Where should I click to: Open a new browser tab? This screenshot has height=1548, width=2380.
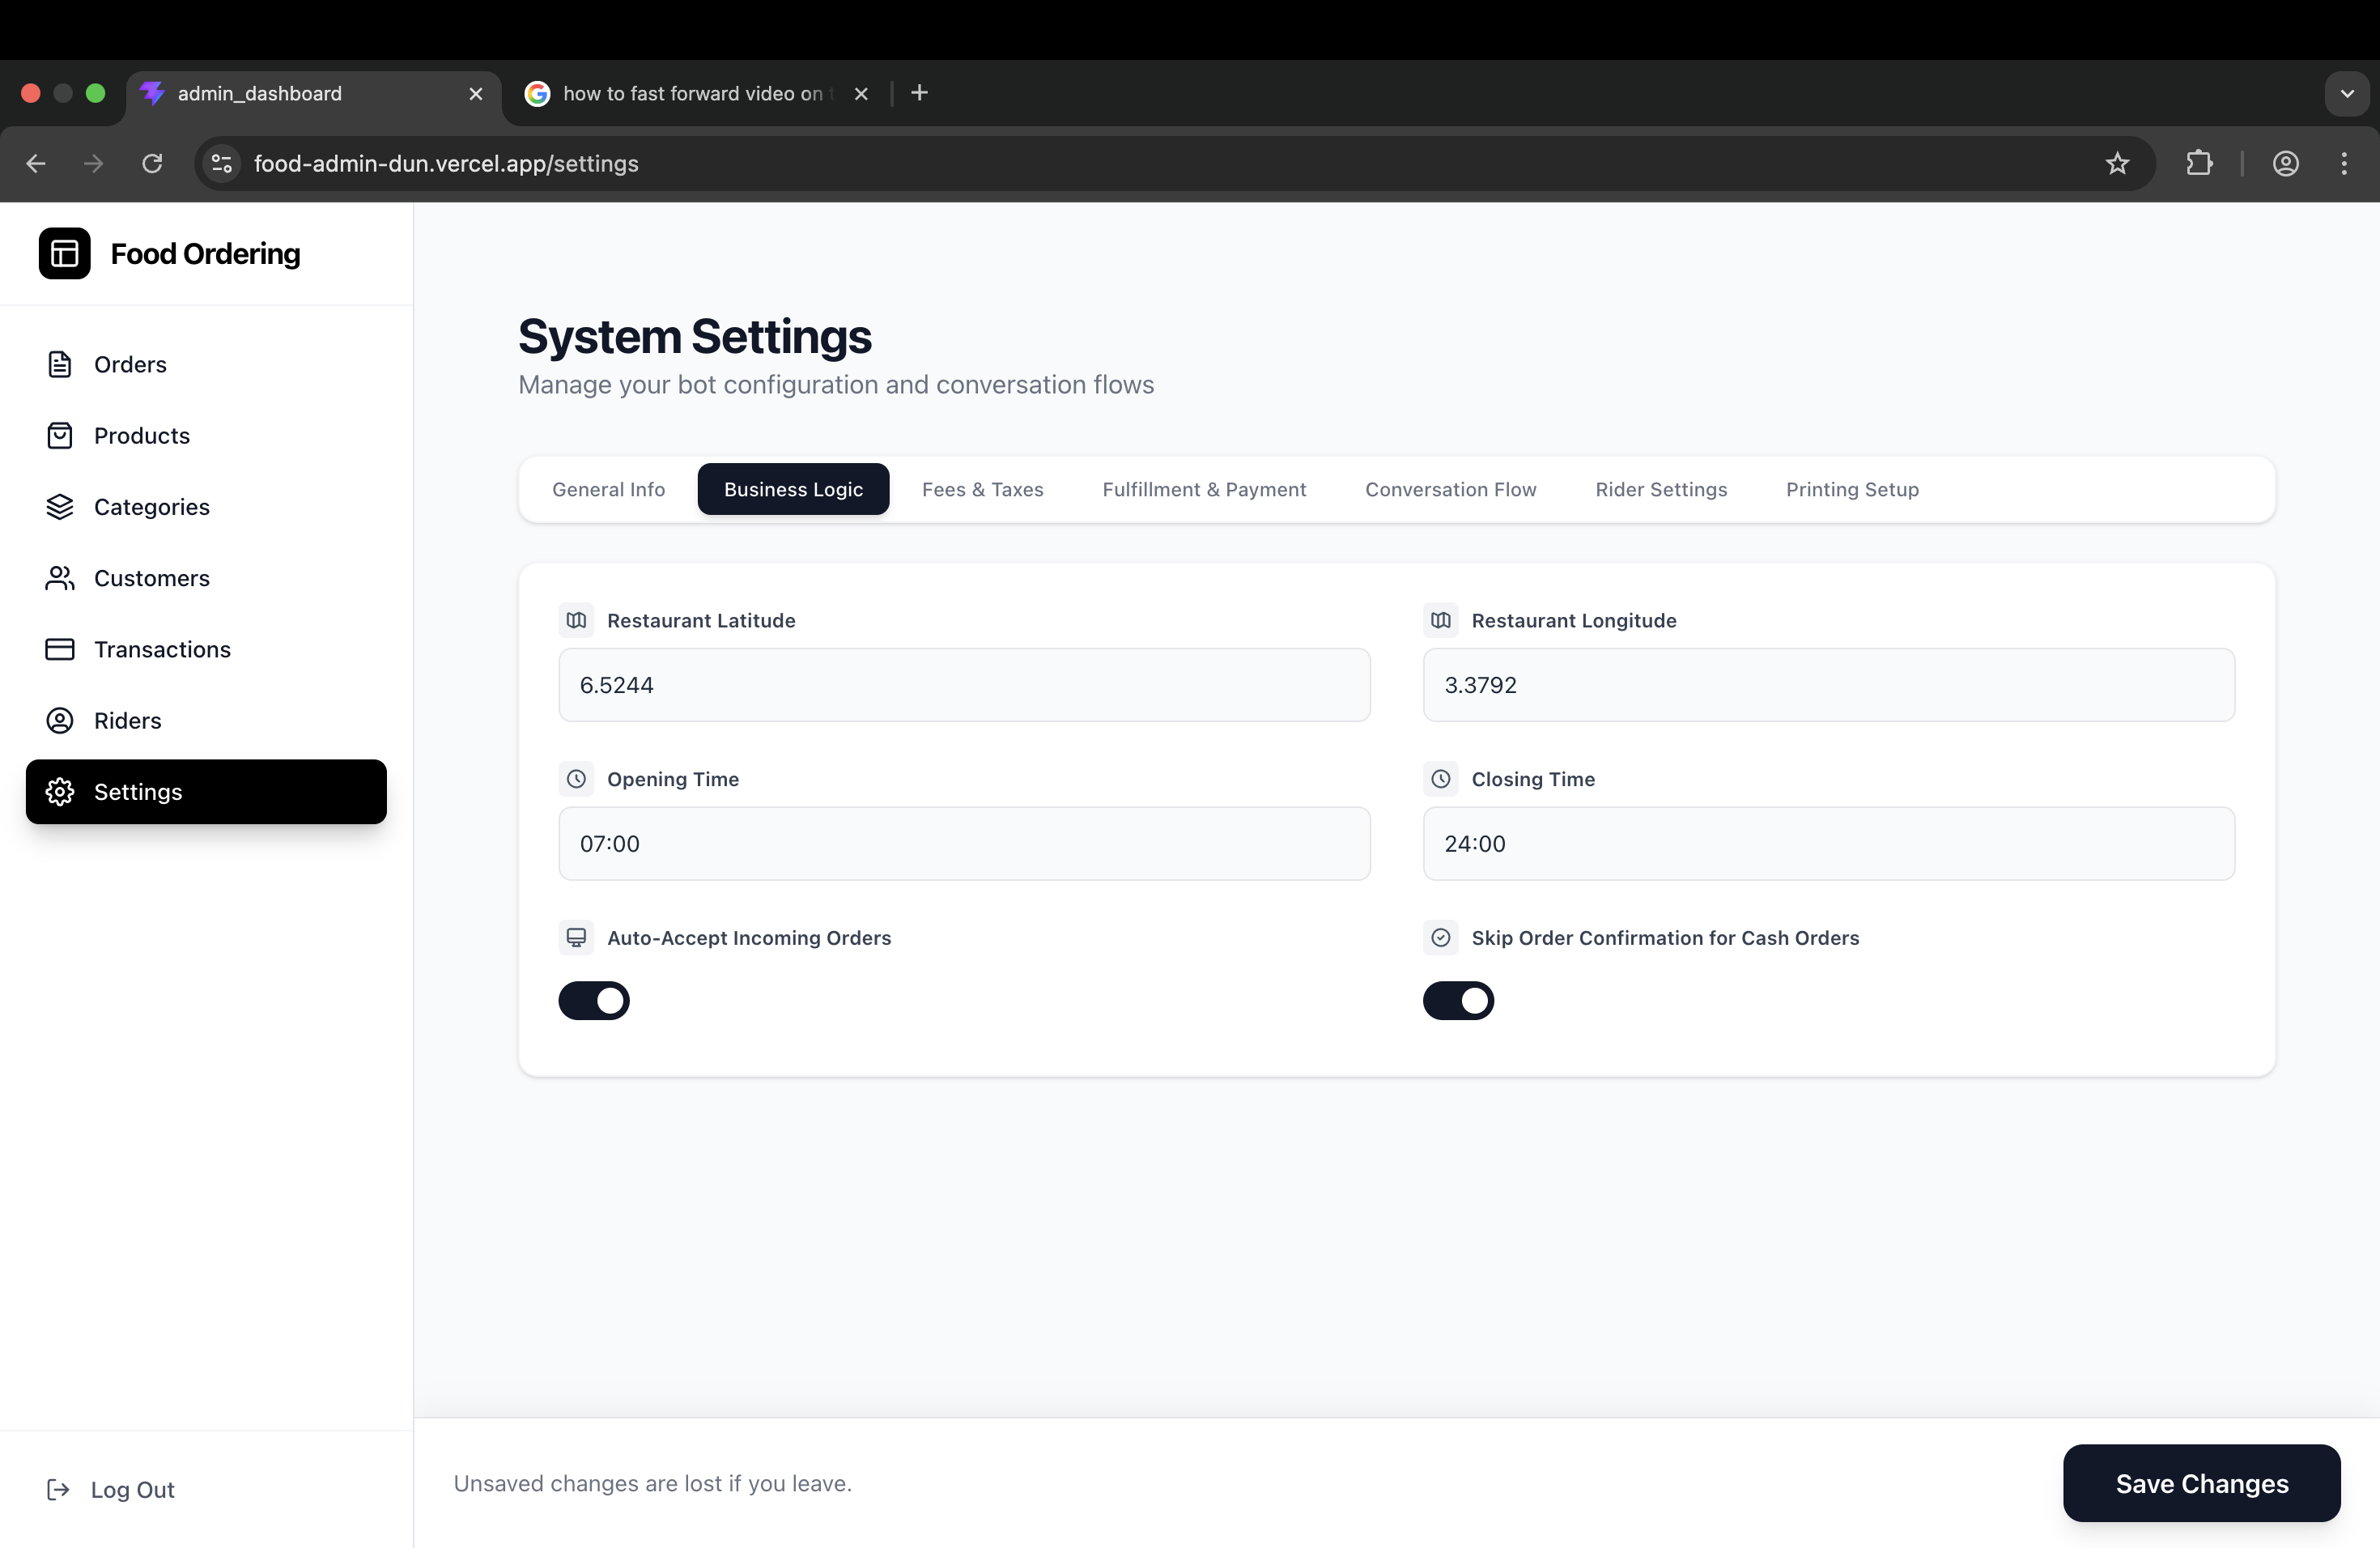tap(919, 93)
